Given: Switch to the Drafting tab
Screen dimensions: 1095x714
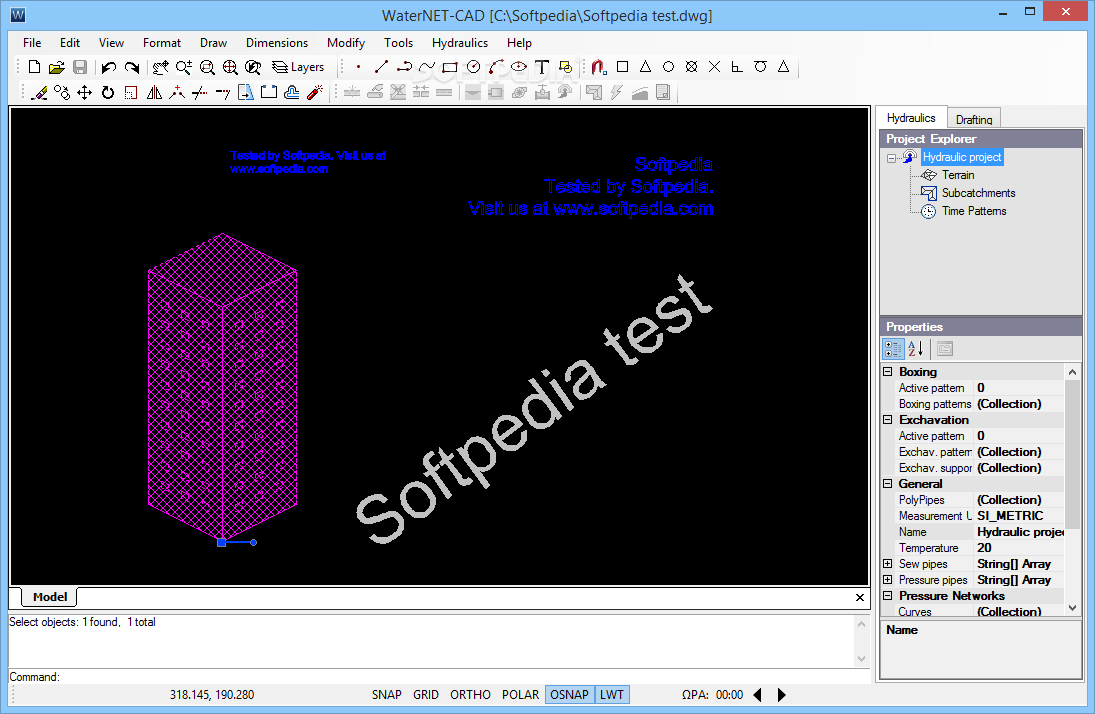Looking at the screenshot, I should click(x=973, y=119).
